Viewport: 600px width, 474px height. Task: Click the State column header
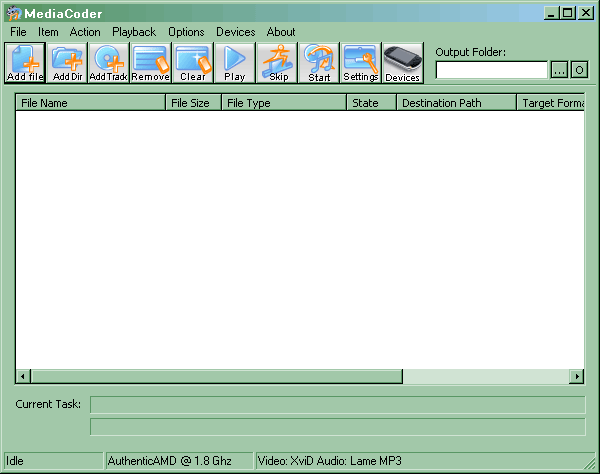tap(372, 103)
